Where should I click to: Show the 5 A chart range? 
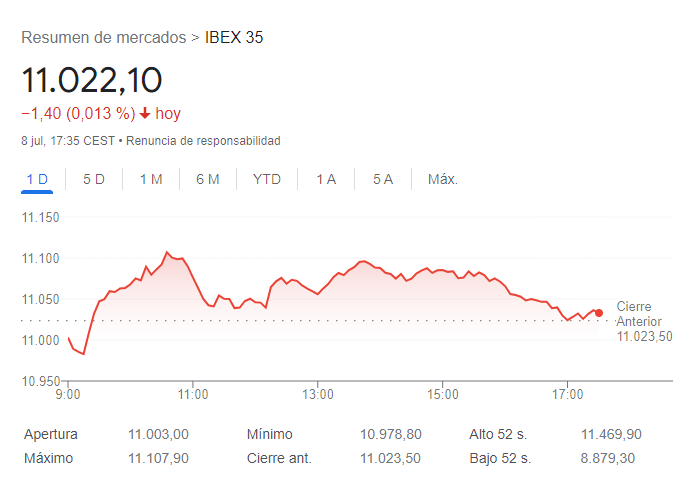pyautogui.click(x=383, y=180)
